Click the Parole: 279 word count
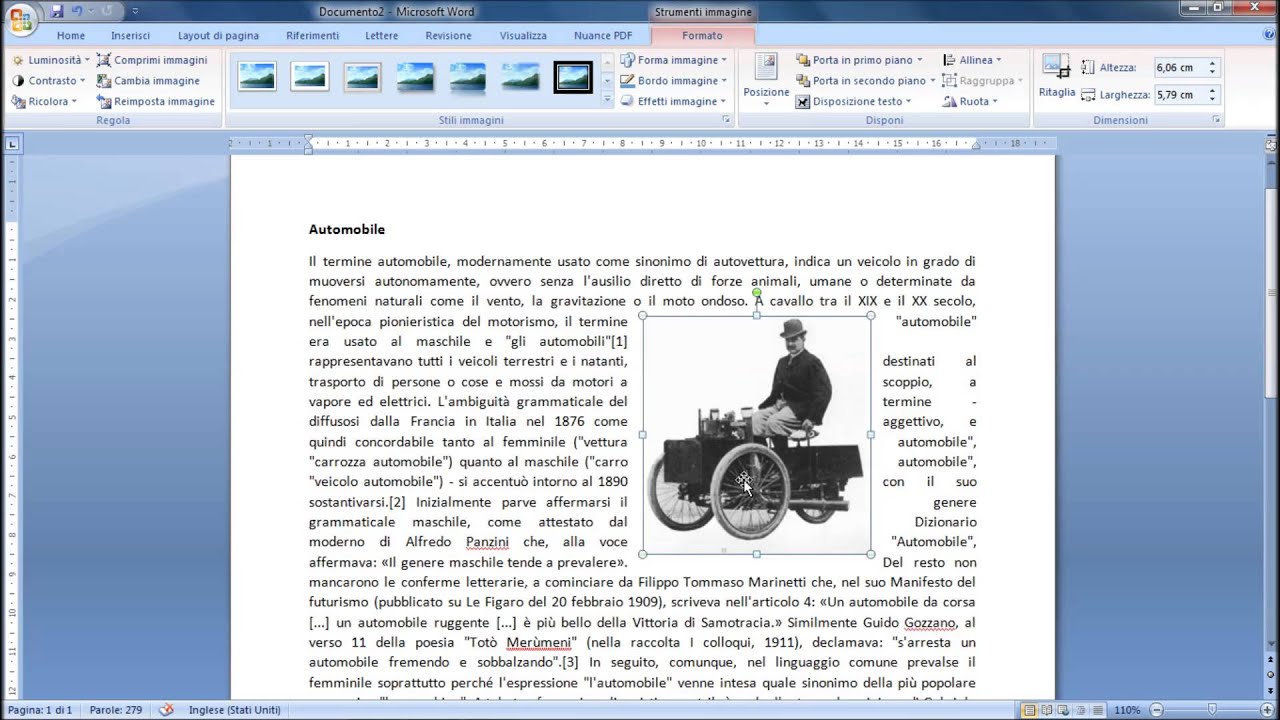Screen dimensions: 1280x720 [x=114, y=710]
